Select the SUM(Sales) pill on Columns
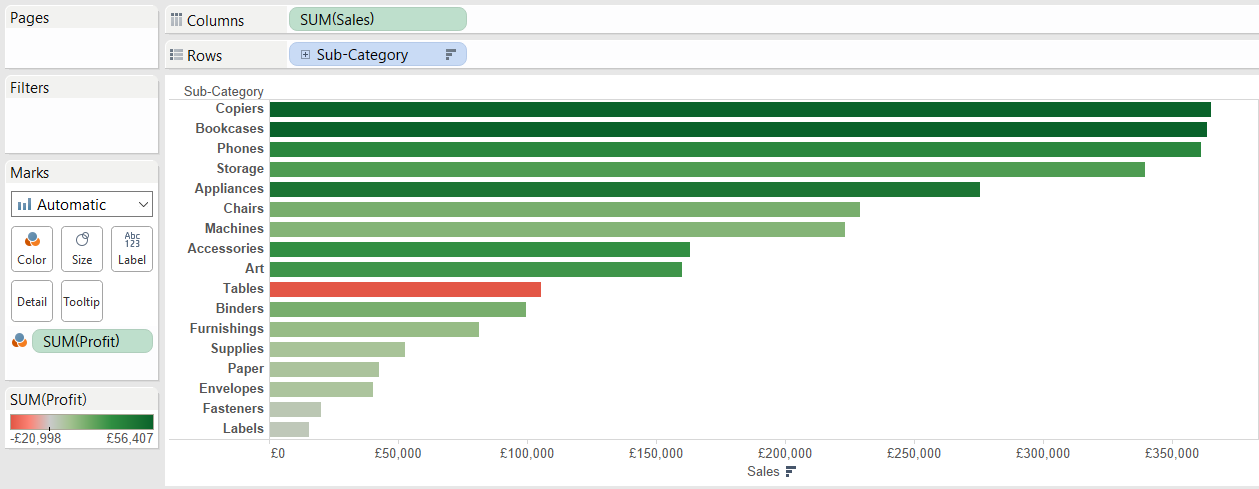The height and width of the screenshot is (489, 1259). 377,19
